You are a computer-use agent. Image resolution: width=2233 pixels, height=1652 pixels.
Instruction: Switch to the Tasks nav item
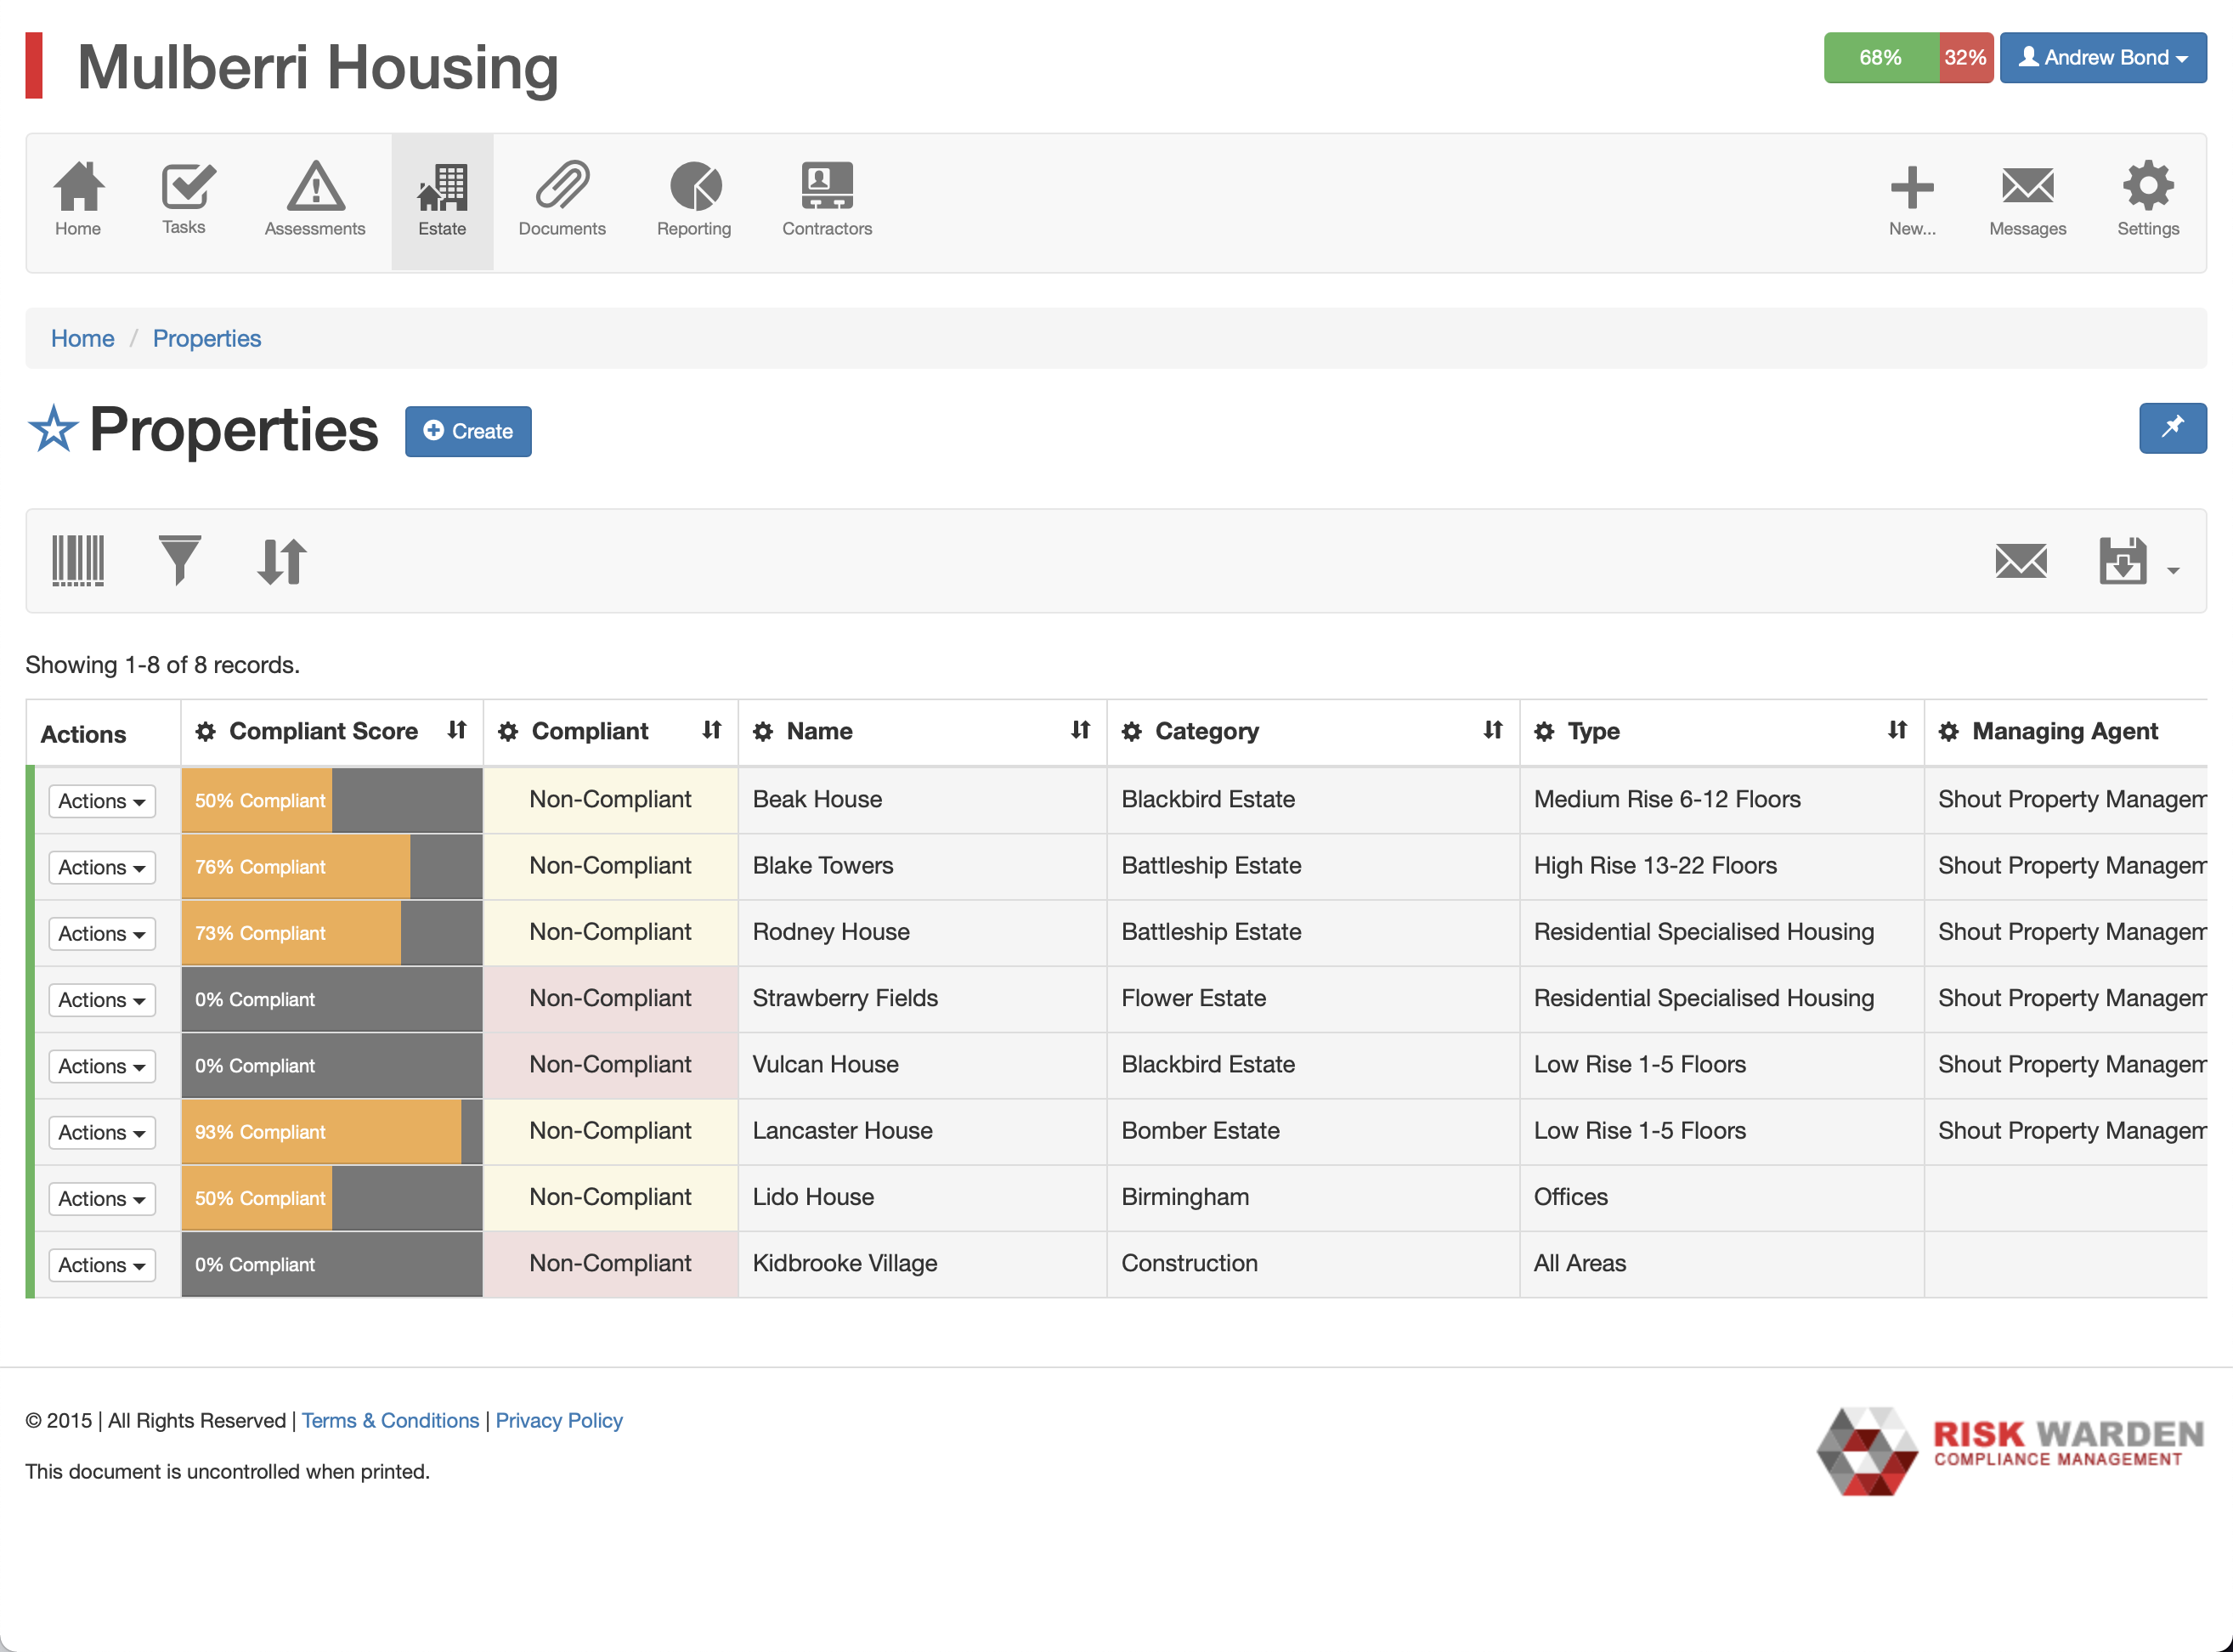point(185,200)
